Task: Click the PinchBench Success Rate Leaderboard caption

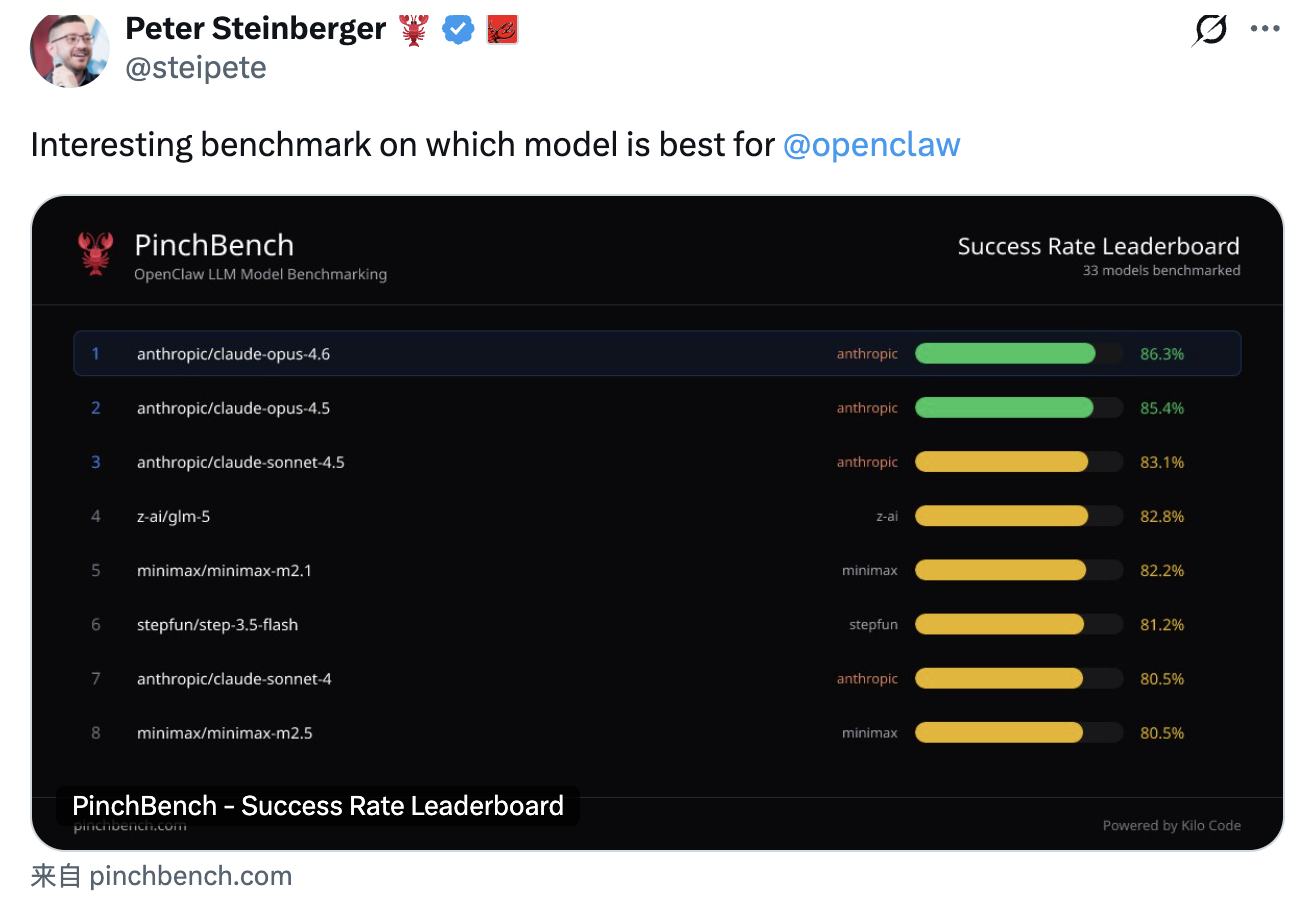Action: click(318, 806)
